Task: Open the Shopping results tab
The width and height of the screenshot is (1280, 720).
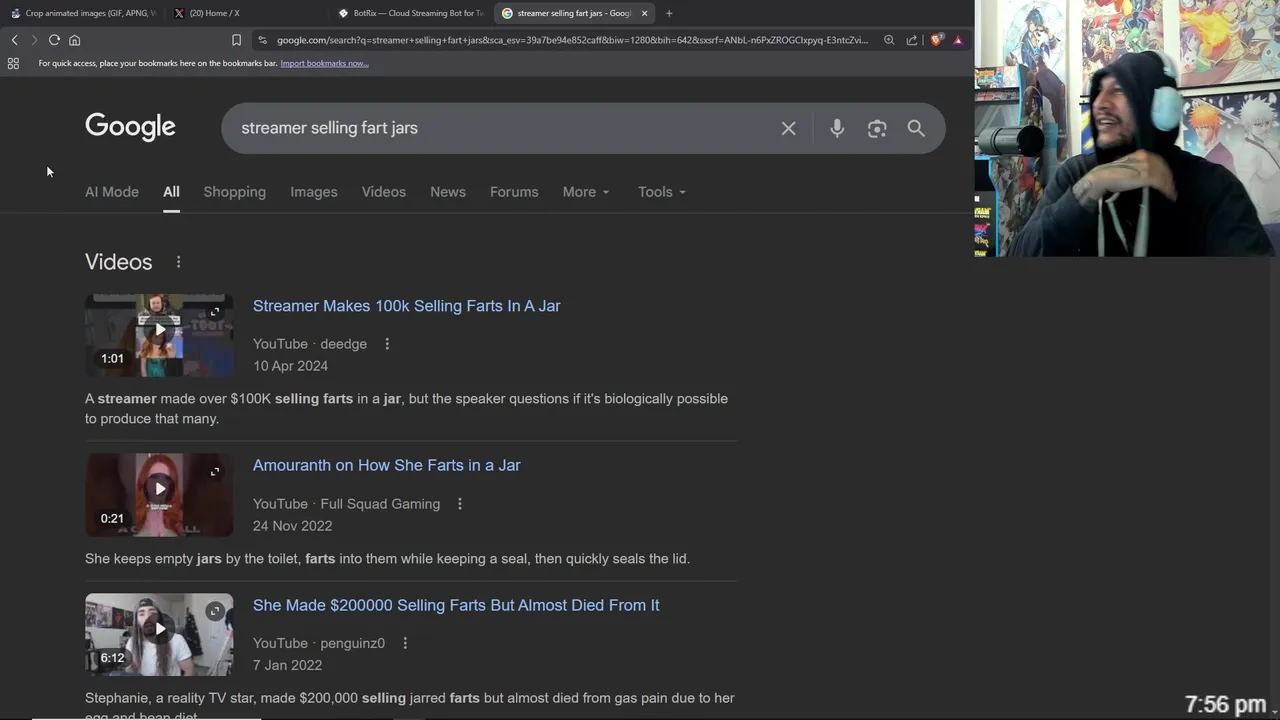Action: pyautogui.click(x=235, y=192)
